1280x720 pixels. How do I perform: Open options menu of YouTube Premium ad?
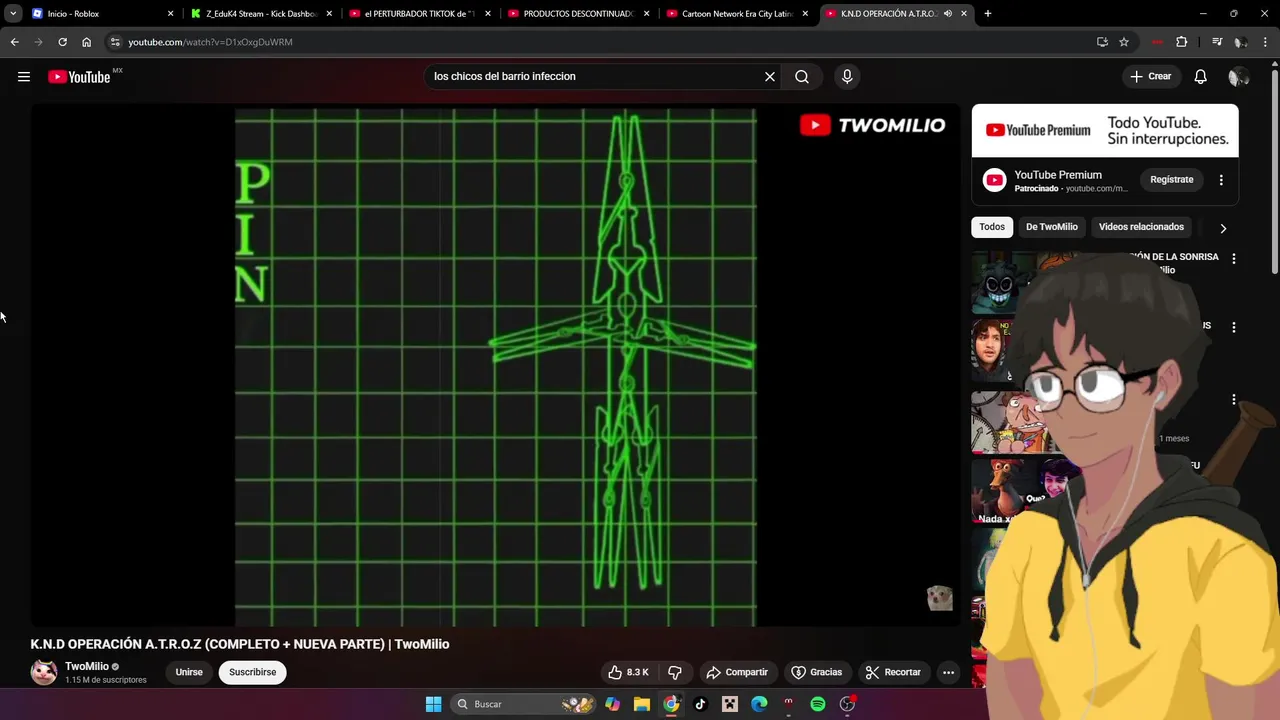tap(1221, 180)
